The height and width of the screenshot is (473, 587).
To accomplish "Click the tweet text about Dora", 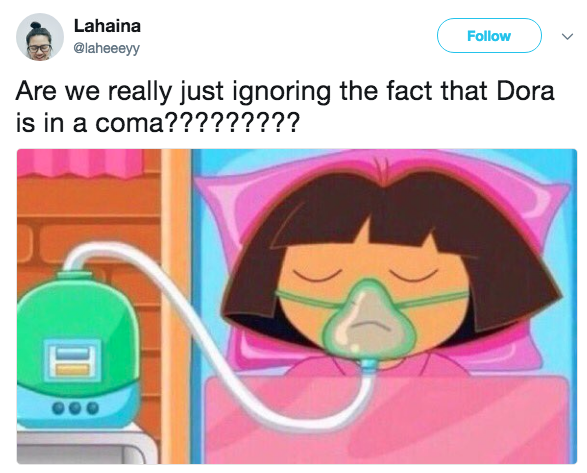I will pyautogui.click(x=285, y=106).
